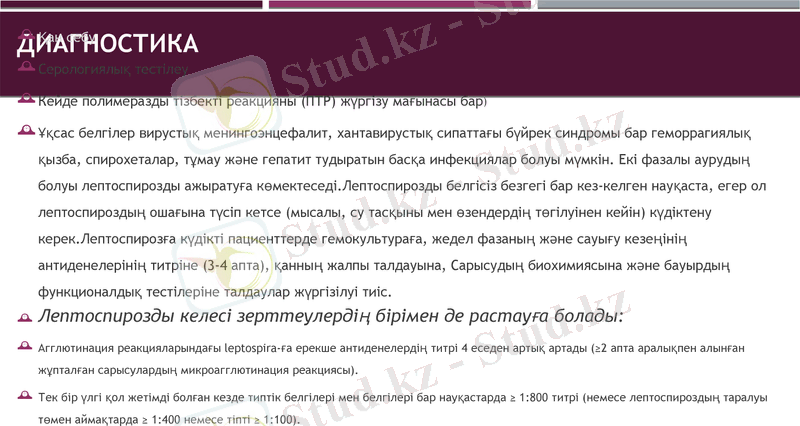Image resolution: width=800 pixels, height=426 pixels.
Task: Click the bullet next to "Серологиялық тестілеу"
Action: tap(25, 68)
